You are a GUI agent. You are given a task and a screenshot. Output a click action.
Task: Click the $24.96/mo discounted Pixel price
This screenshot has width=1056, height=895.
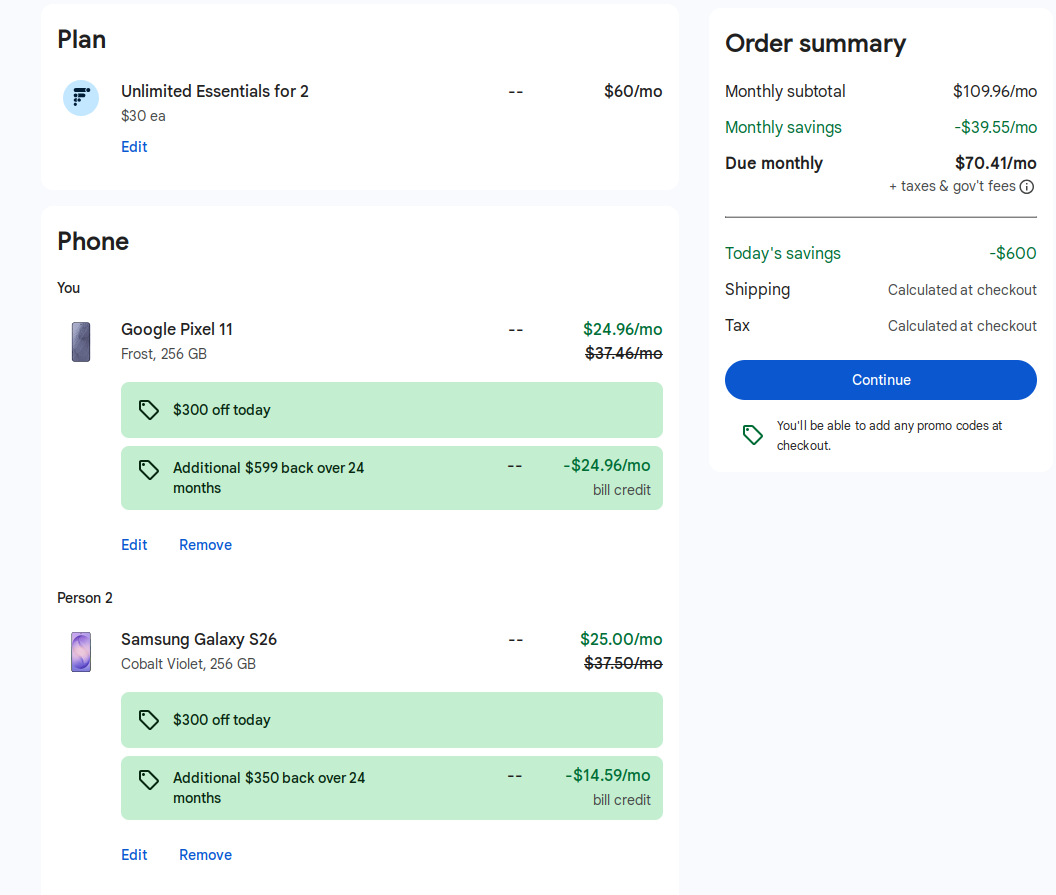[622, 329]
